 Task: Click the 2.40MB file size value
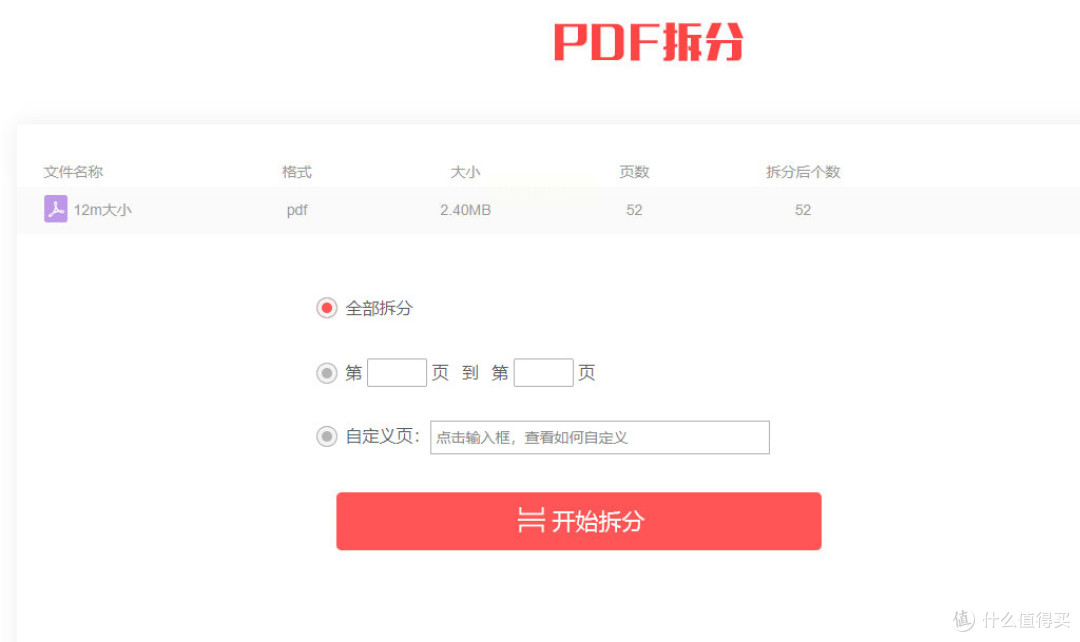click(466, 210)
